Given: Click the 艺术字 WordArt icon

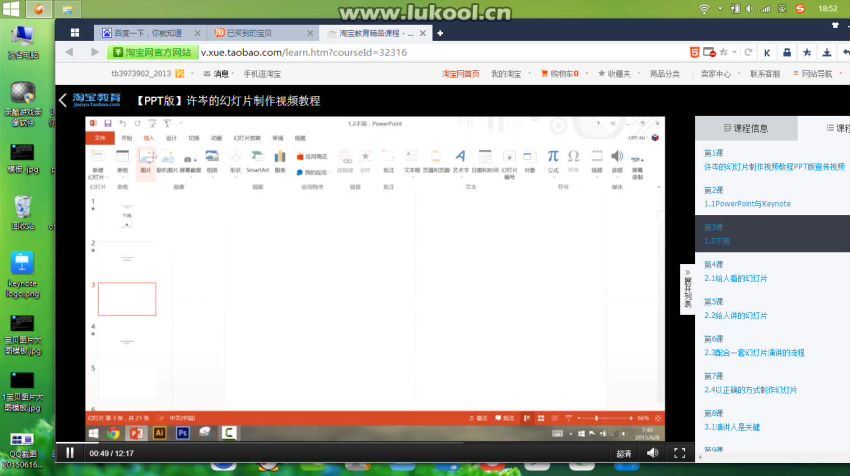Looking at the screenshot, I should click(460, 162).
